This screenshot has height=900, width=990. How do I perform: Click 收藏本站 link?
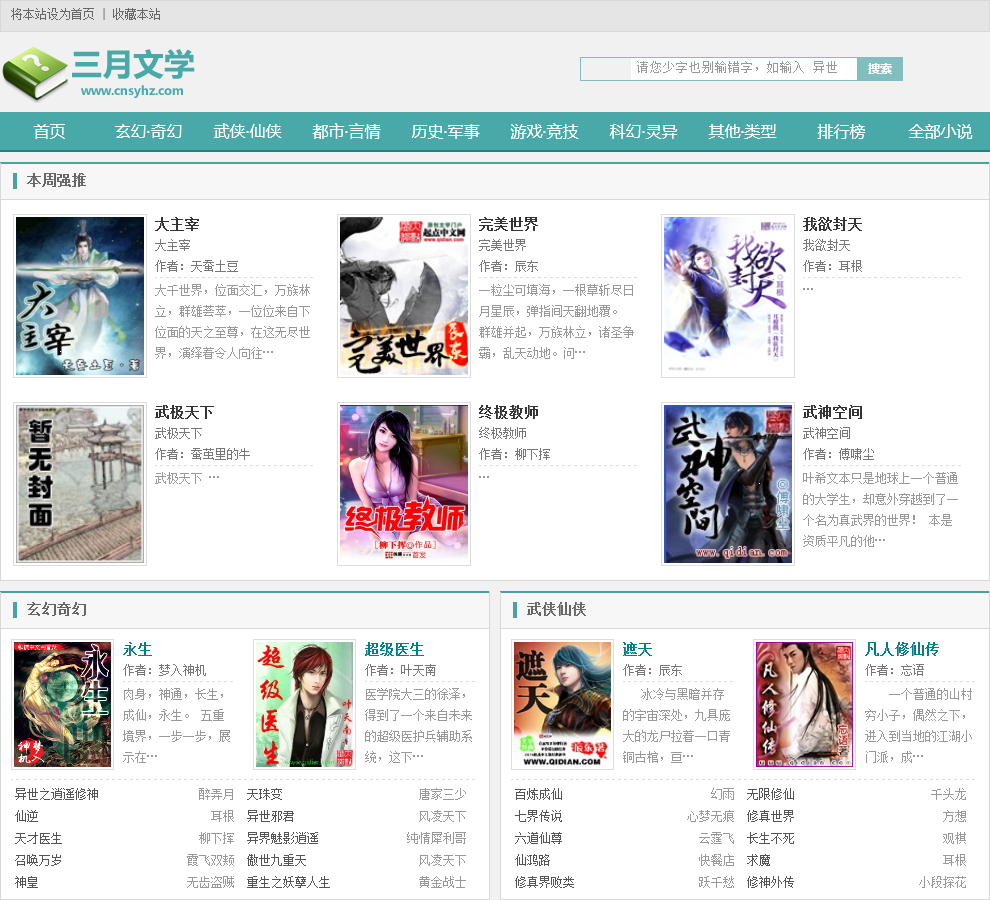(136, 14)
